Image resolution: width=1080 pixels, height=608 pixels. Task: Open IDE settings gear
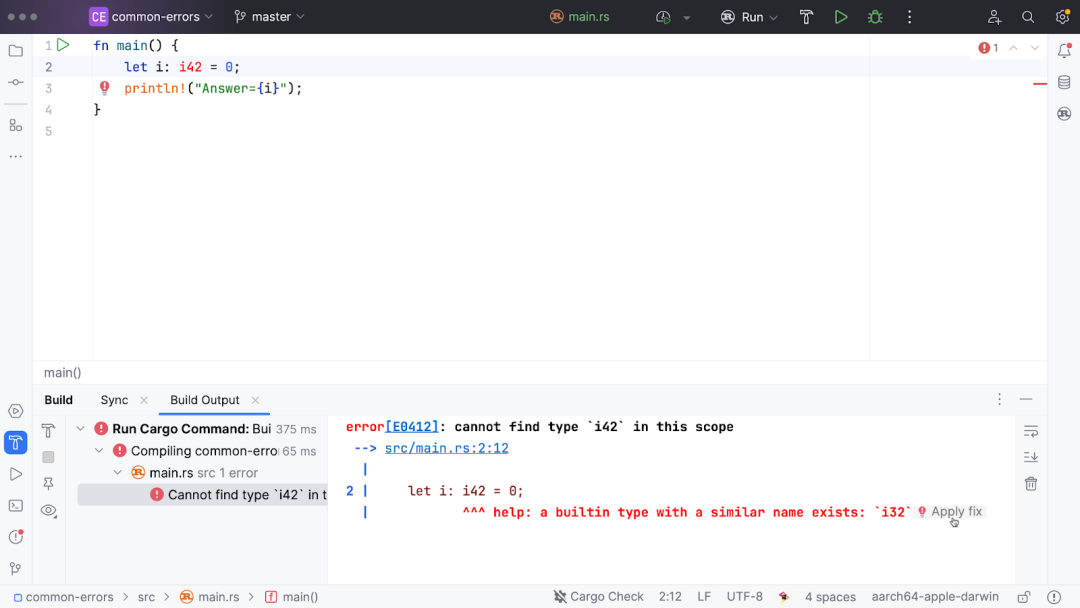point(1063,17)
